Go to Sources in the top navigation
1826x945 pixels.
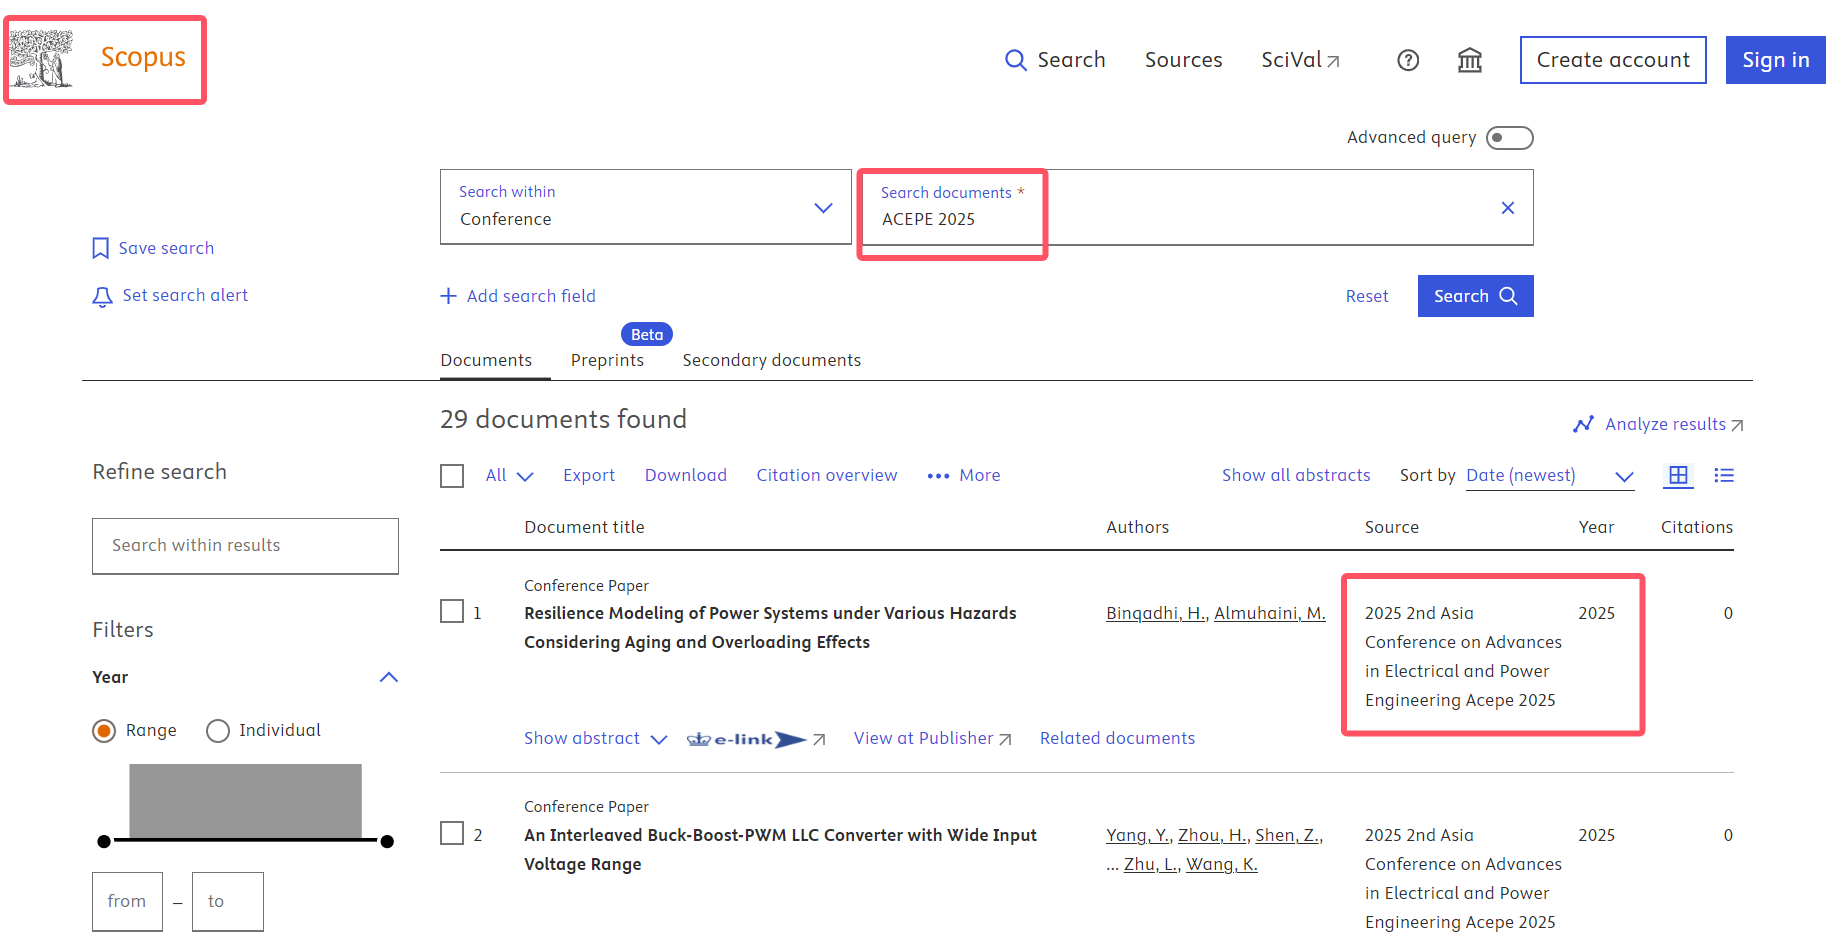click(x=1183, y=60)
